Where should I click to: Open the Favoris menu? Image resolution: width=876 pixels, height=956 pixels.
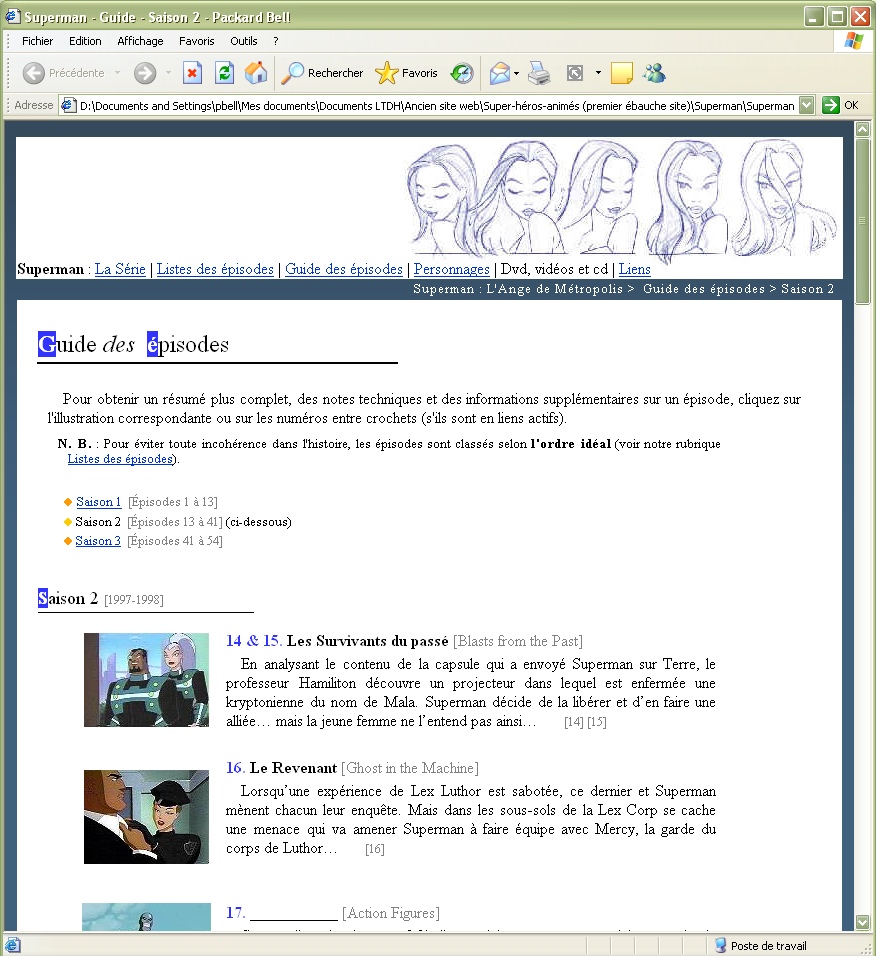(196, 41)
